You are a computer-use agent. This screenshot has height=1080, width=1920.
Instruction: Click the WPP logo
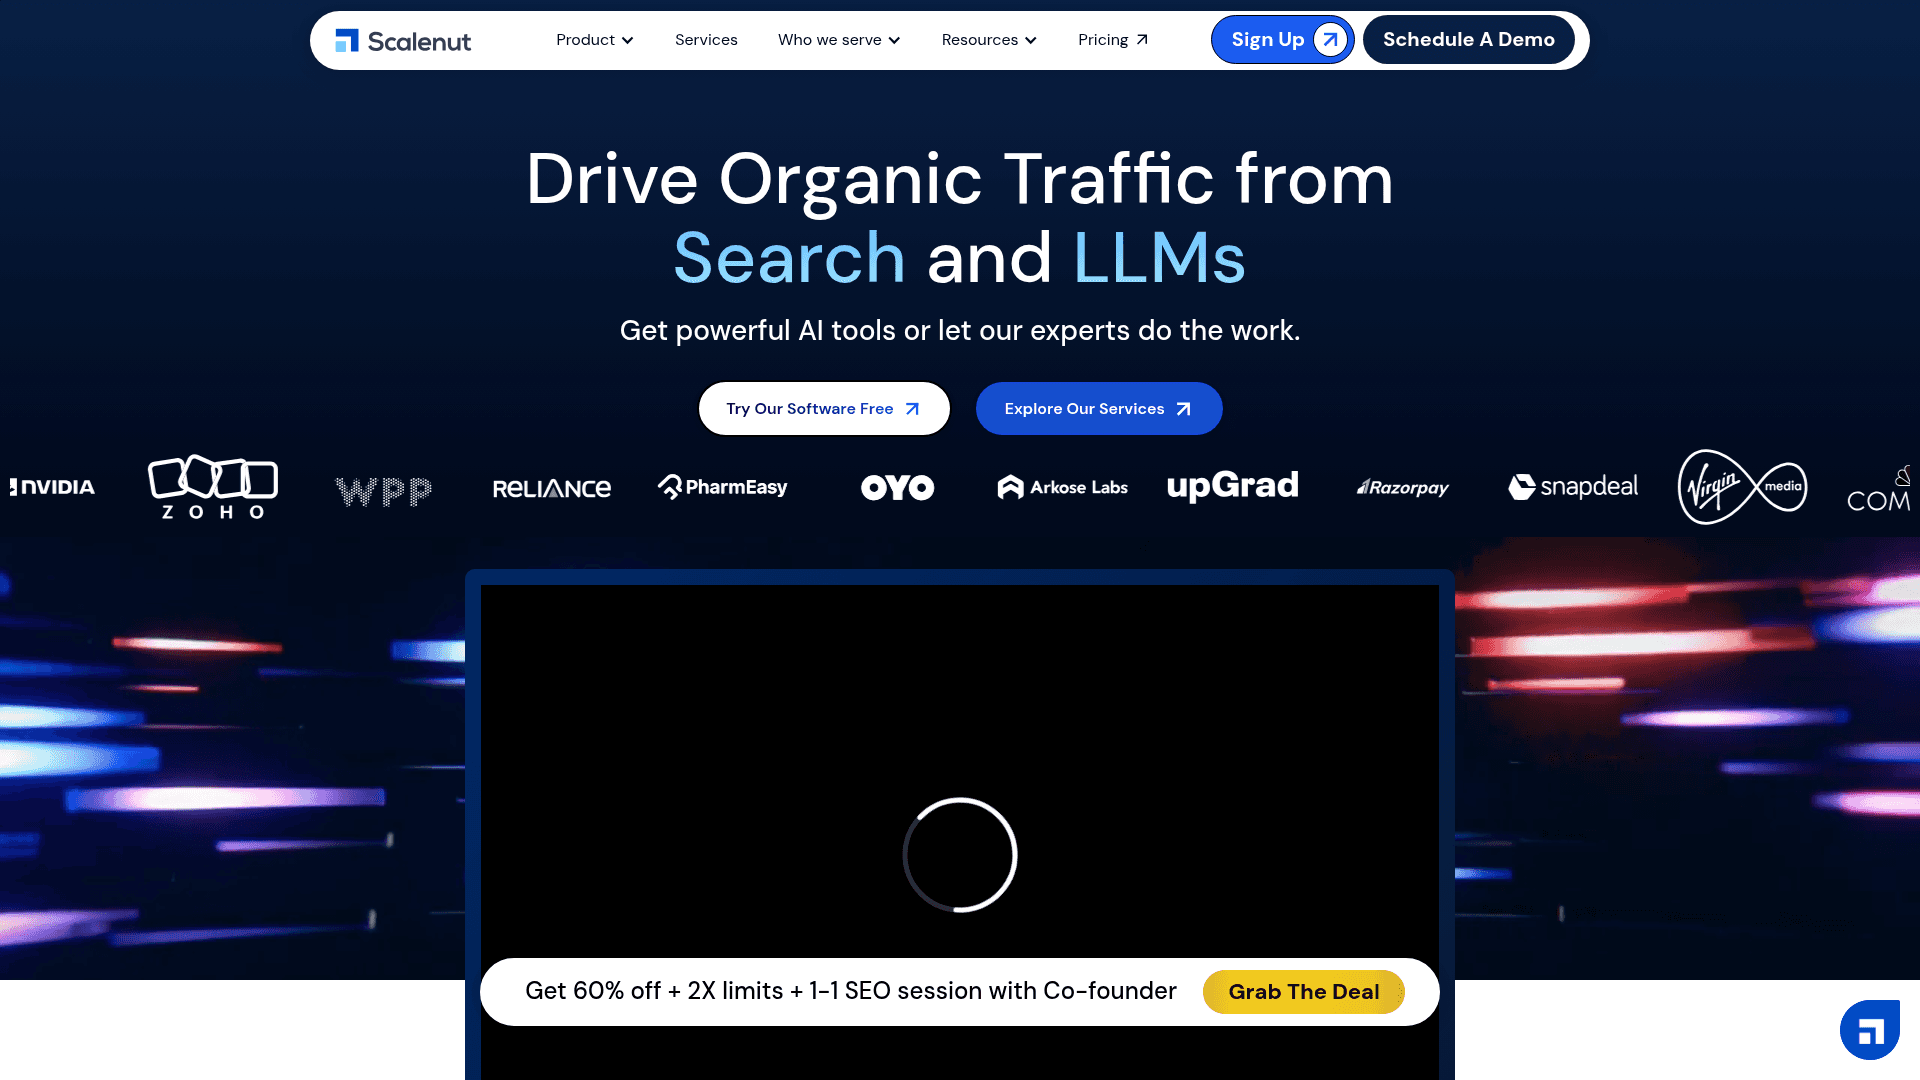coord(383,491)
